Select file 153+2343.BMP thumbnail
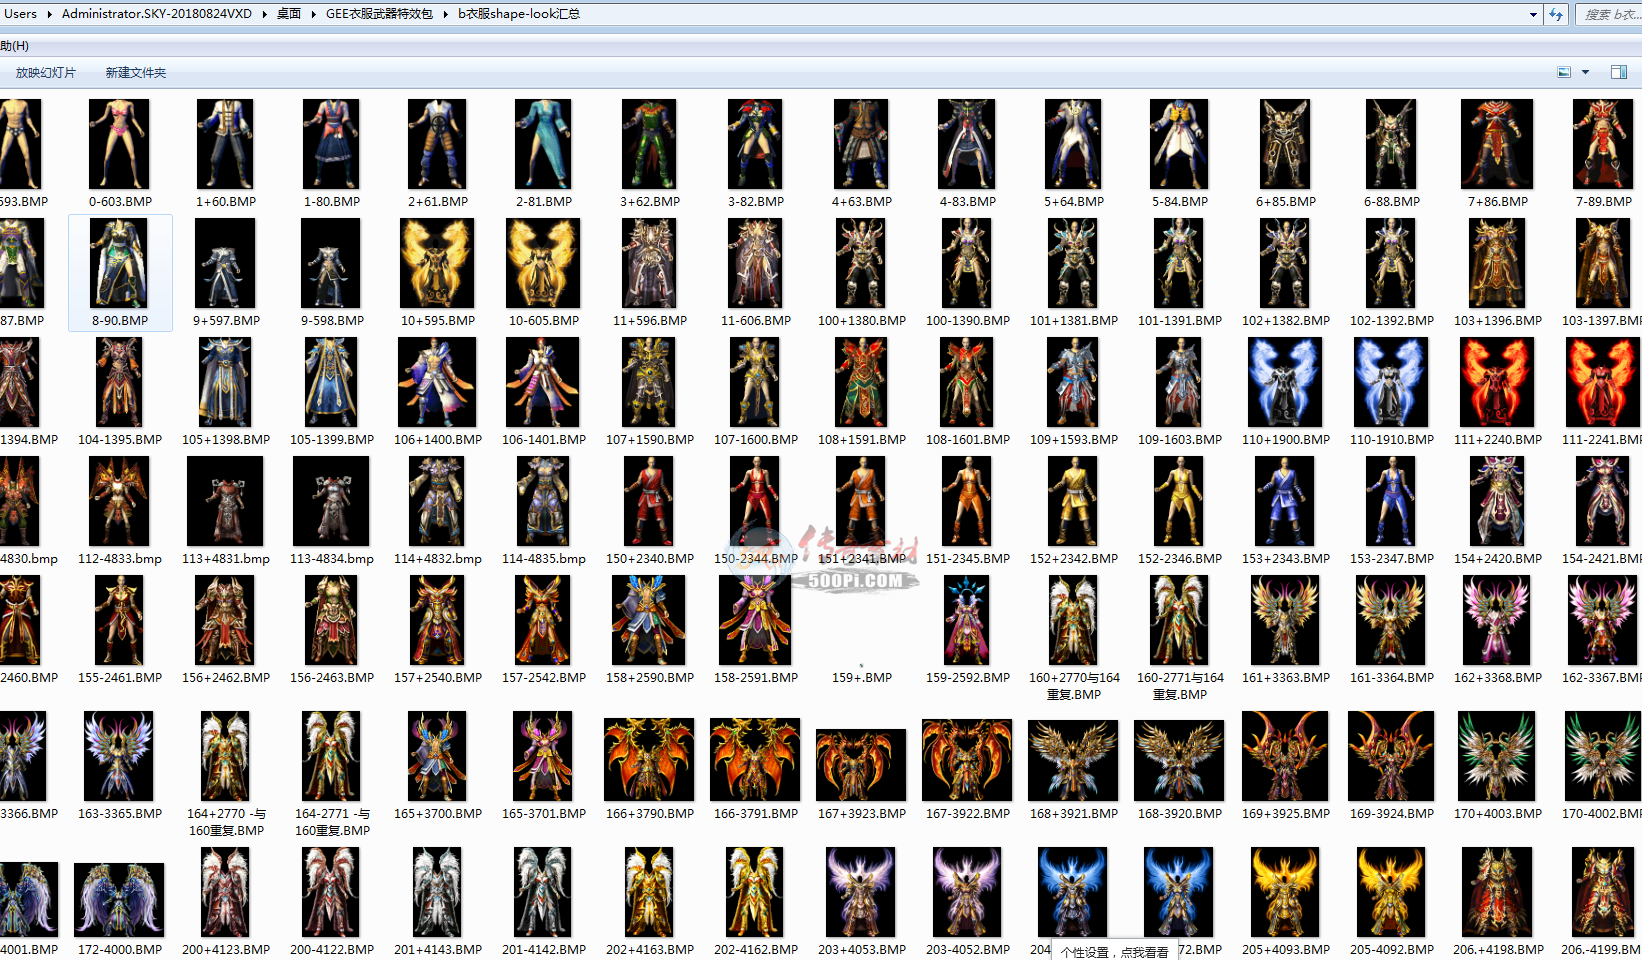This screenshot has height=960, width=1642. click(x=1285, y=501)
